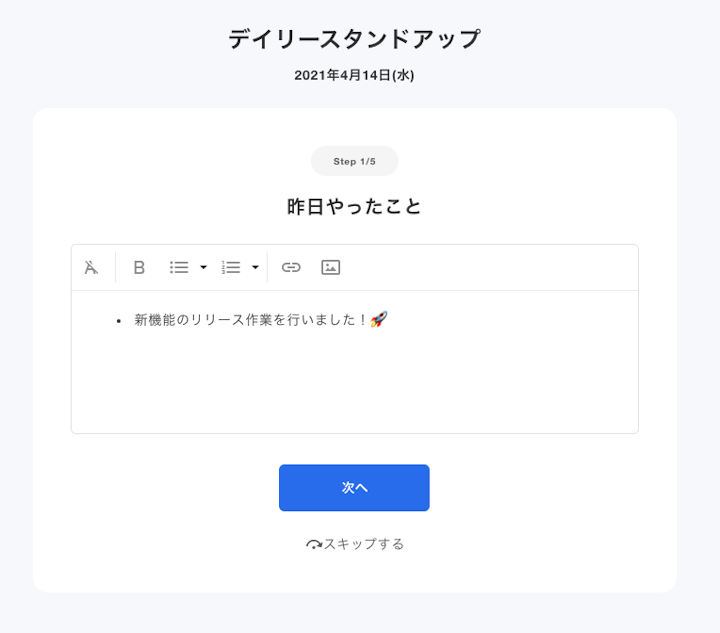Screen dimensions: 720x633
Task: Click the blank toolbar area right of image icon
Action: [490, 267]
